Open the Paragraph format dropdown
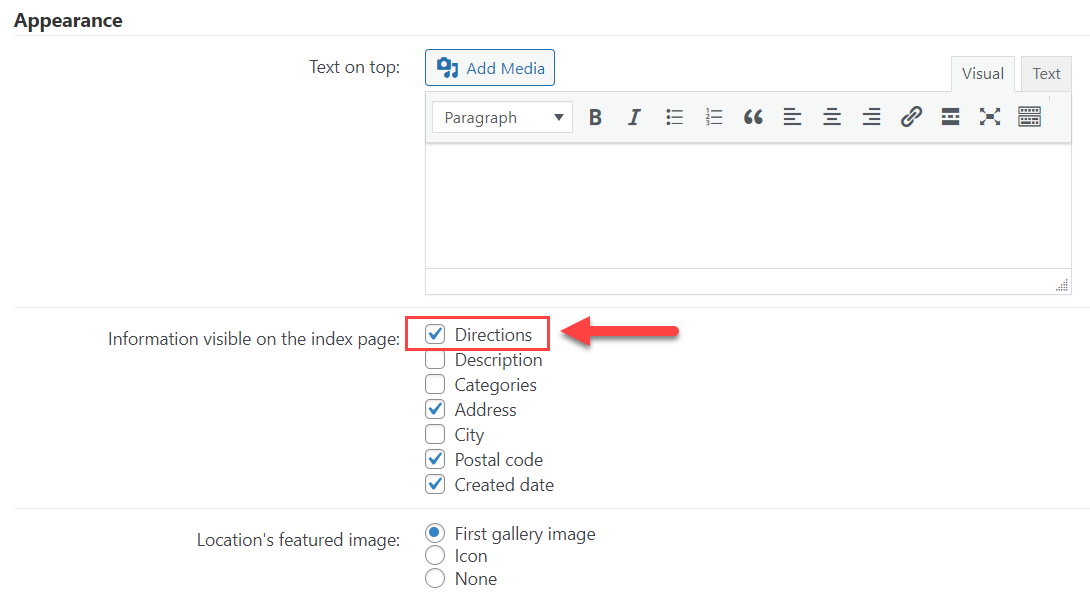 click(x=502, y=117)
